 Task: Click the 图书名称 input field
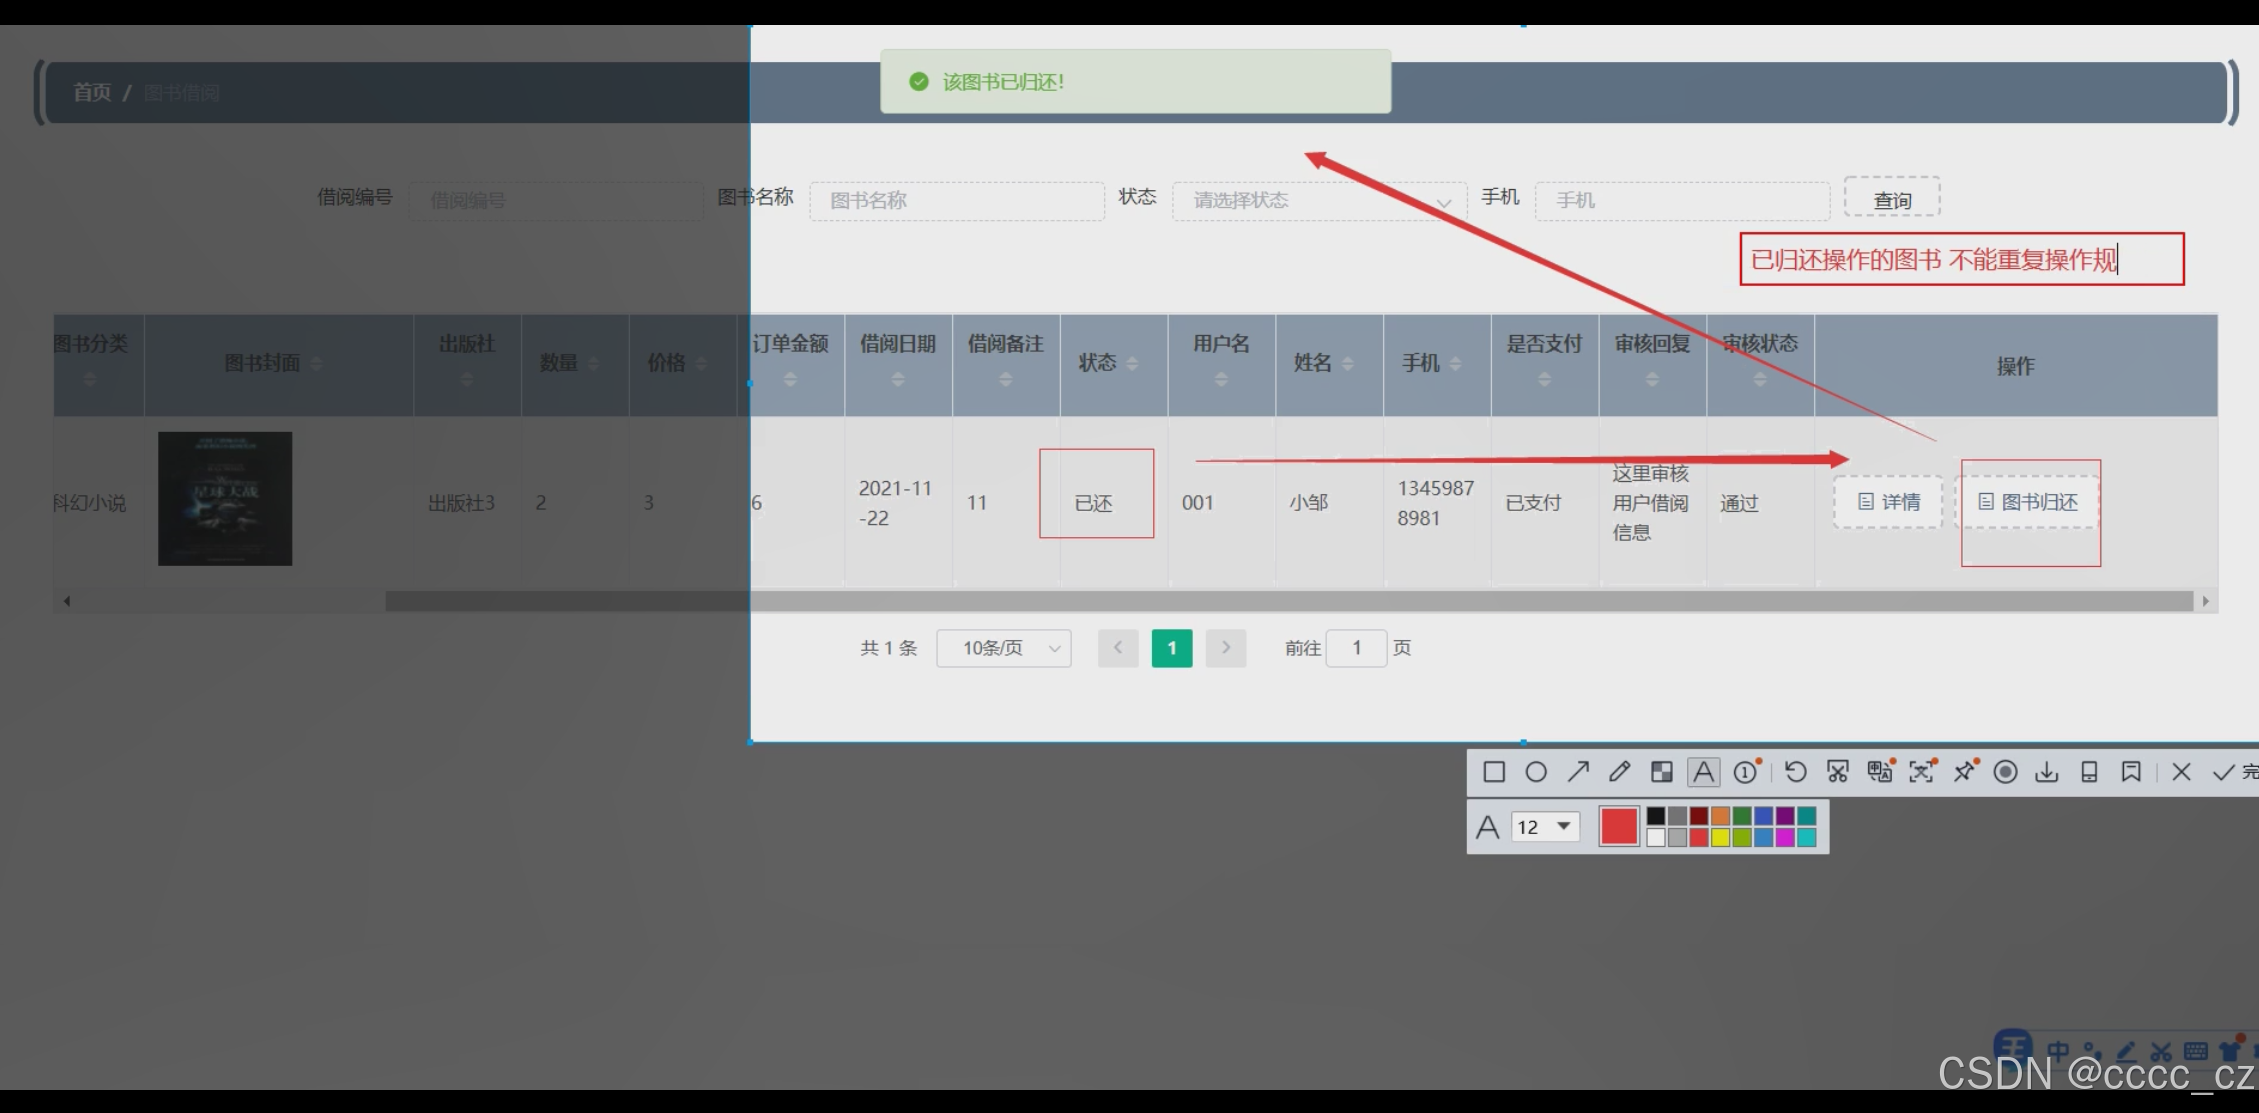click(x=957, y=201)
